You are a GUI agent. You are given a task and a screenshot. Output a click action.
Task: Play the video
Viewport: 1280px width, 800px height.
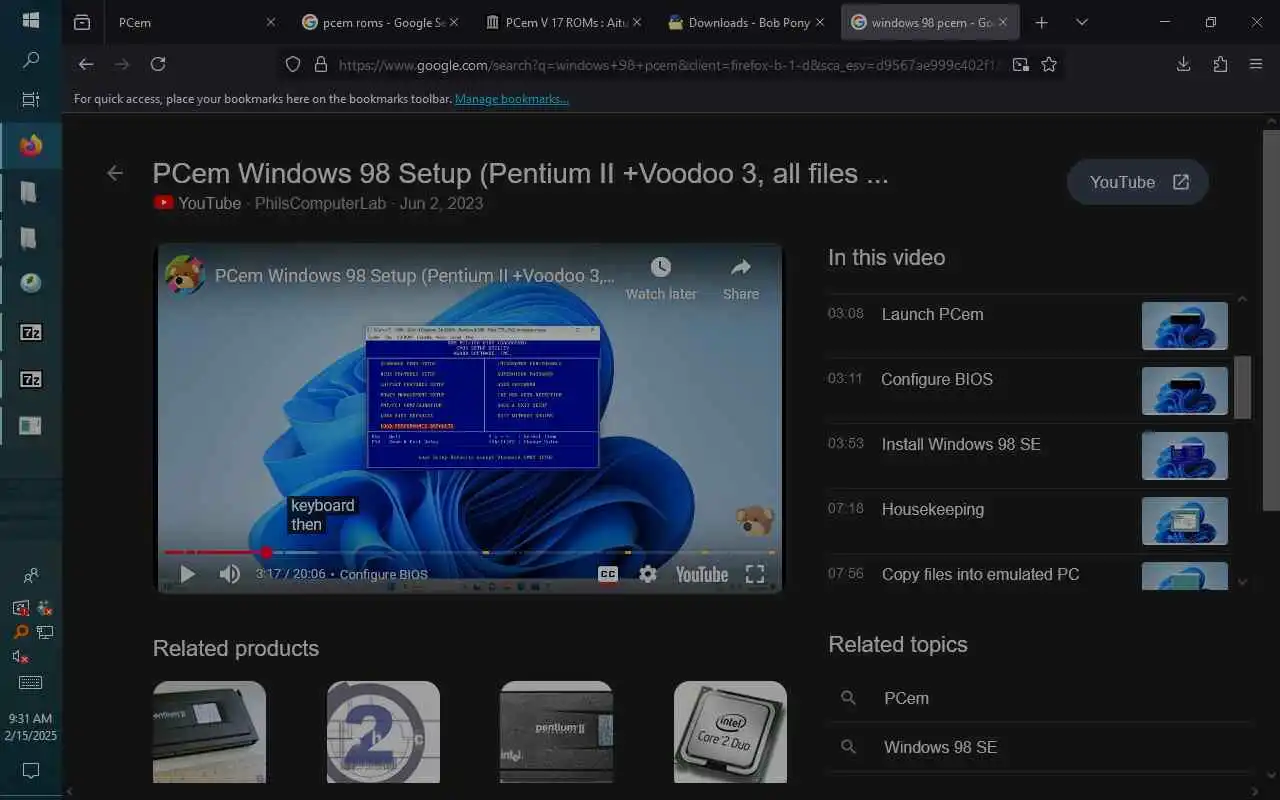pyautogui.click(x=187, y=574)
